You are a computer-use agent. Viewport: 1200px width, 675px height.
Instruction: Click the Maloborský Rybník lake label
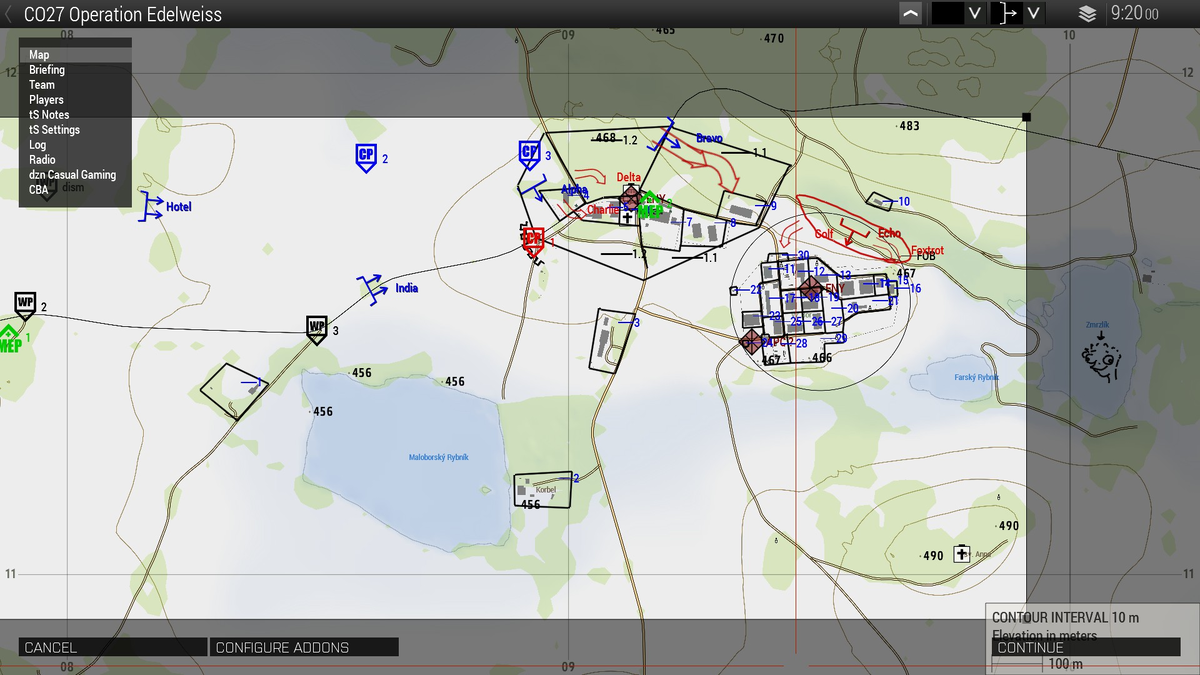(439, 457)
